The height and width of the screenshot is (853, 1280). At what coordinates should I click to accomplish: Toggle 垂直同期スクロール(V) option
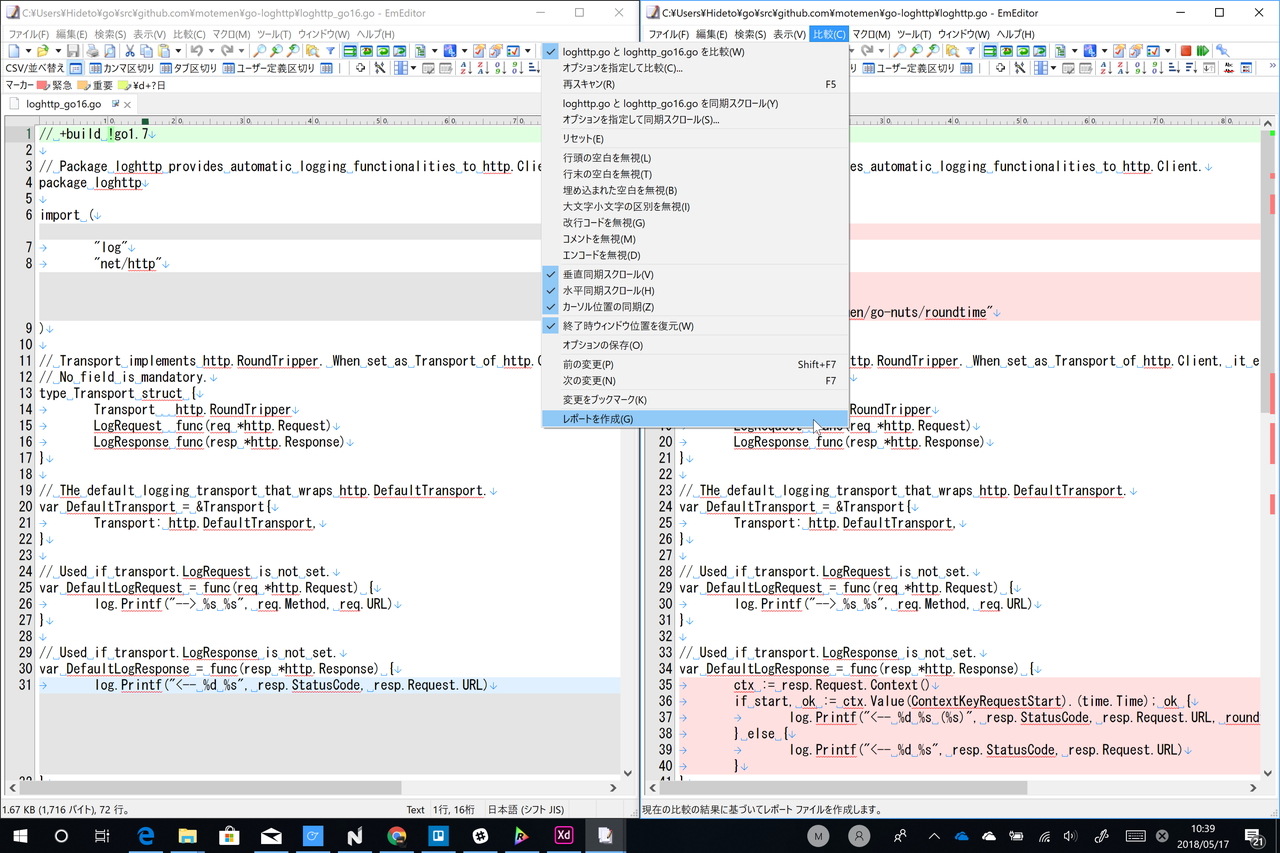pyautogui.click(x=608, y=274)
